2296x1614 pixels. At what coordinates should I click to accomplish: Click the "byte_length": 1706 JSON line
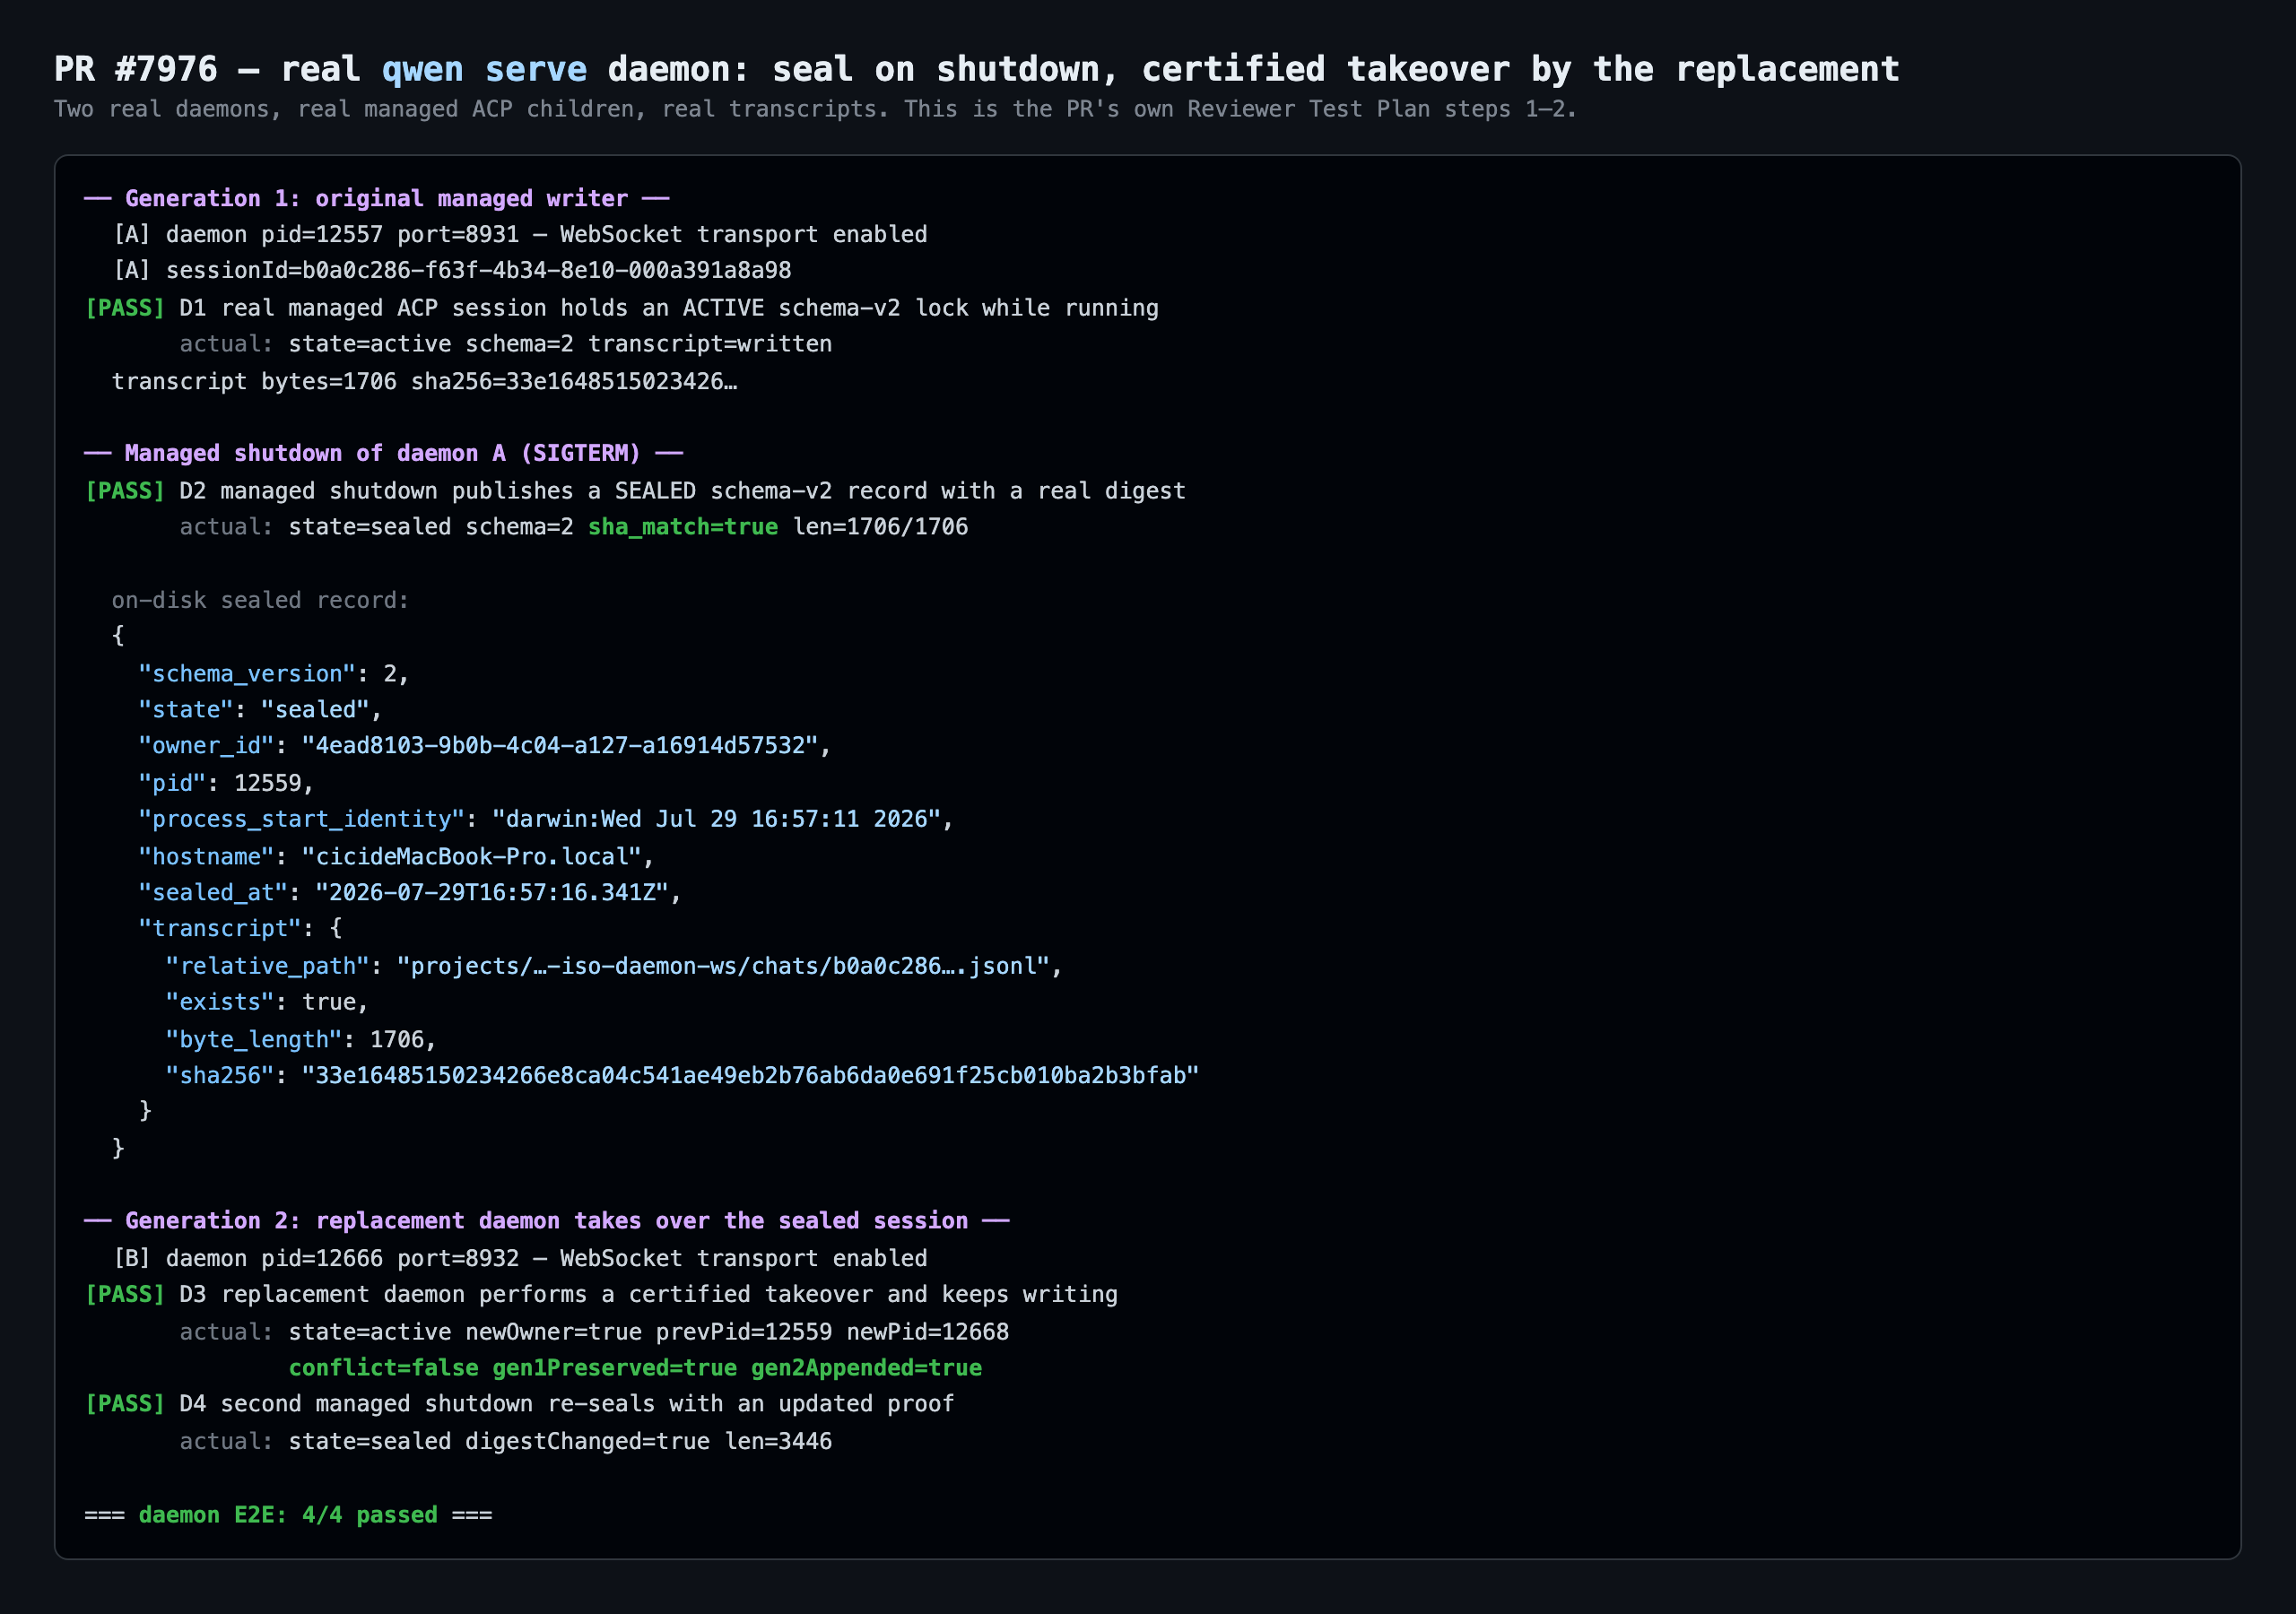pyautogui.click(x=302, y=1040)
